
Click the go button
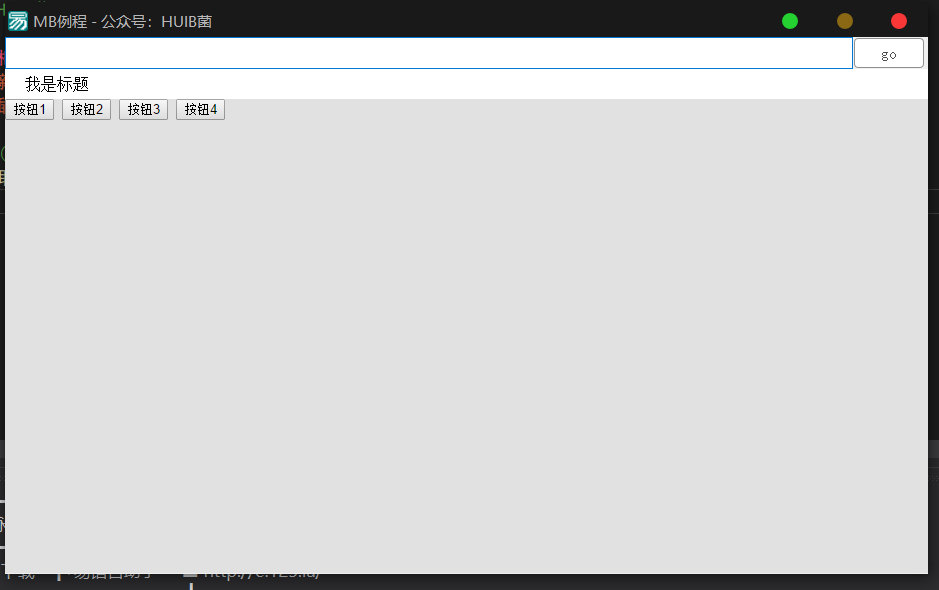coord(889,53)
